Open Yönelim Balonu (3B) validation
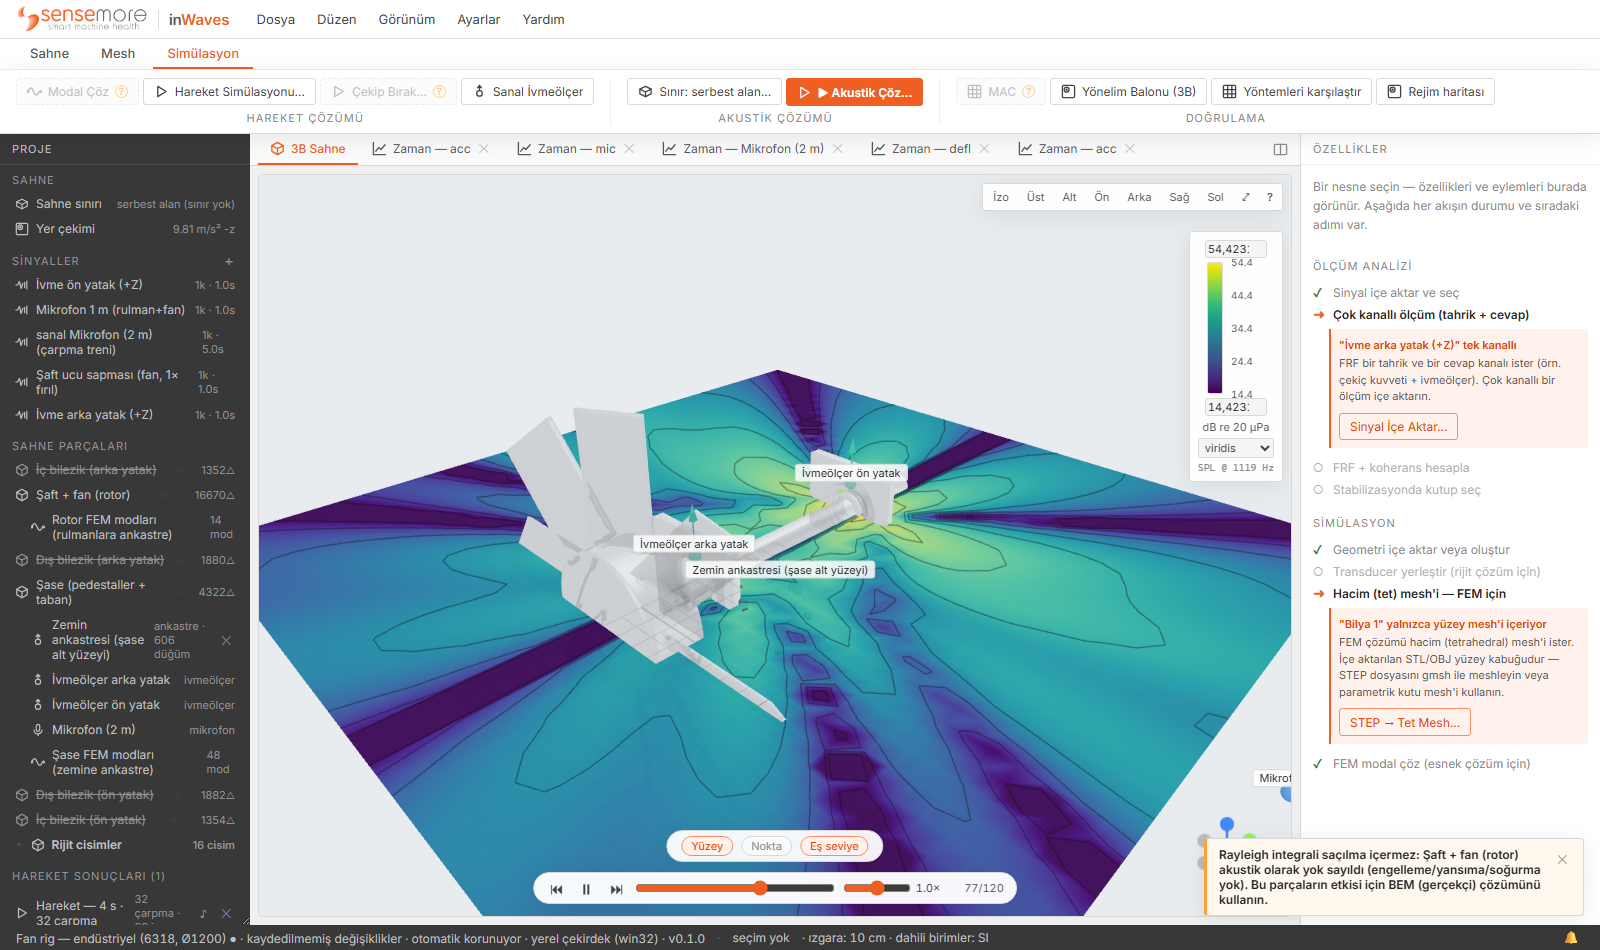This screenshot has width=1600, height=950. tap(1129, 92)
